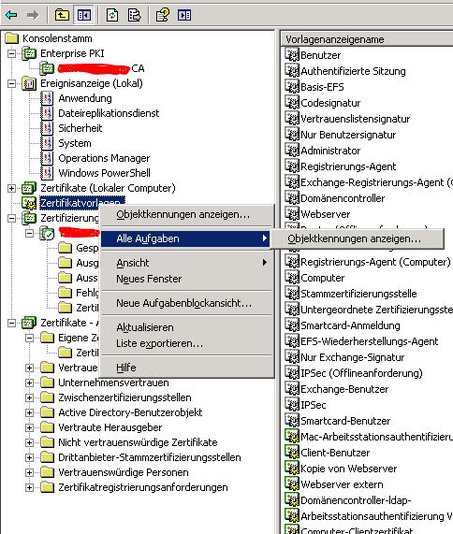Expand Zertifikate (Lokaler Computer) node
The width and height of the screenshot is (453, 534).
(x=12, y=188)
